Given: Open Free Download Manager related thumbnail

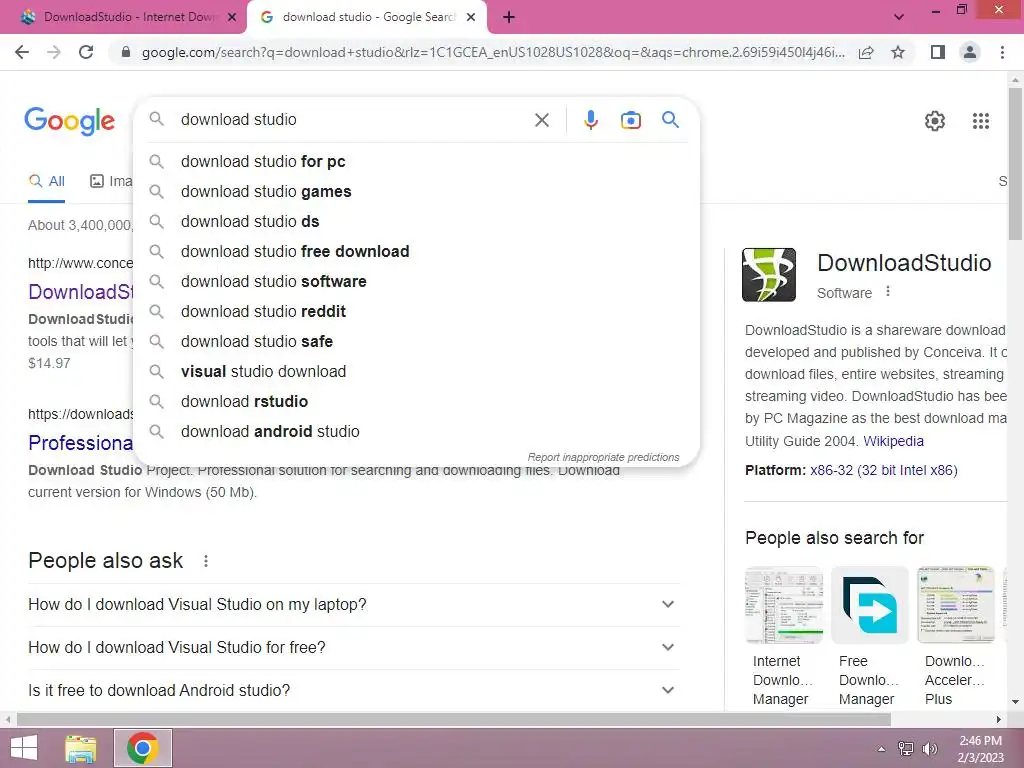Looking at the screenshot, I should pyautogui.click(x=870, y=605).
